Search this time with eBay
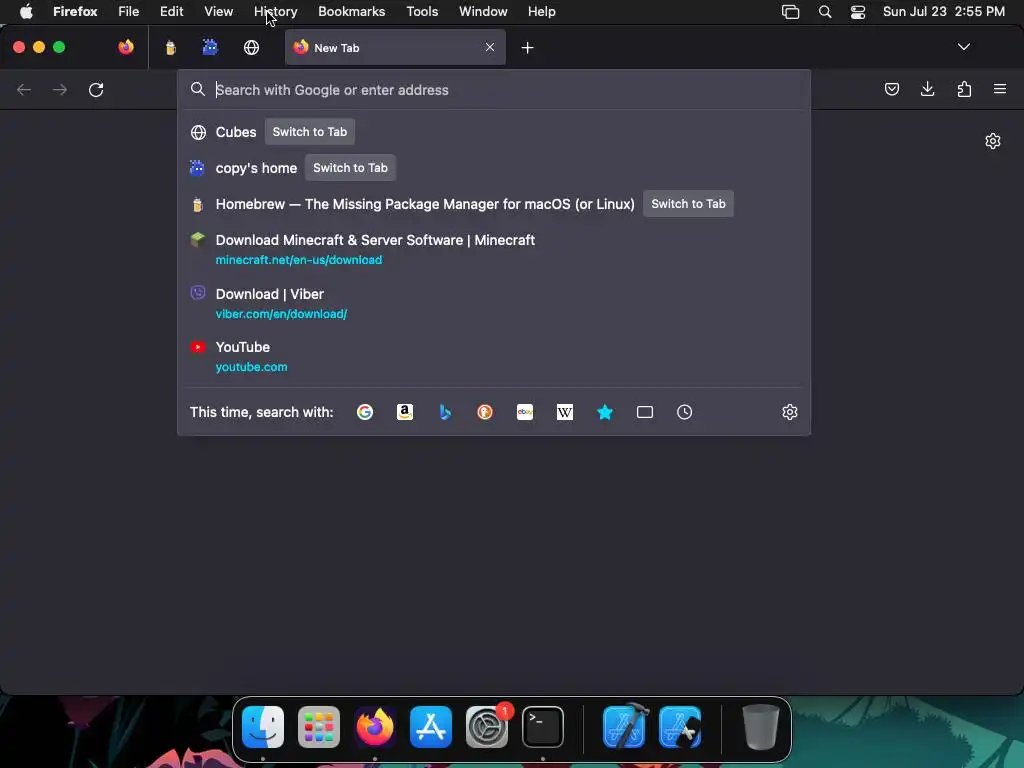Image resolution: width=1024 pixels, height=768 pixels. pos(525,412)
